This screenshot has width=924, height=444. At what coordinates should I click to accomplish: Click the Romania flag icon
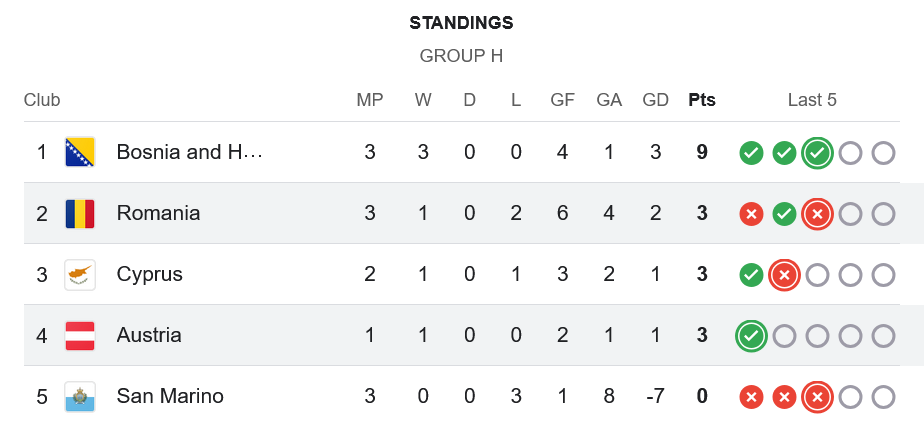pos(80,213)
